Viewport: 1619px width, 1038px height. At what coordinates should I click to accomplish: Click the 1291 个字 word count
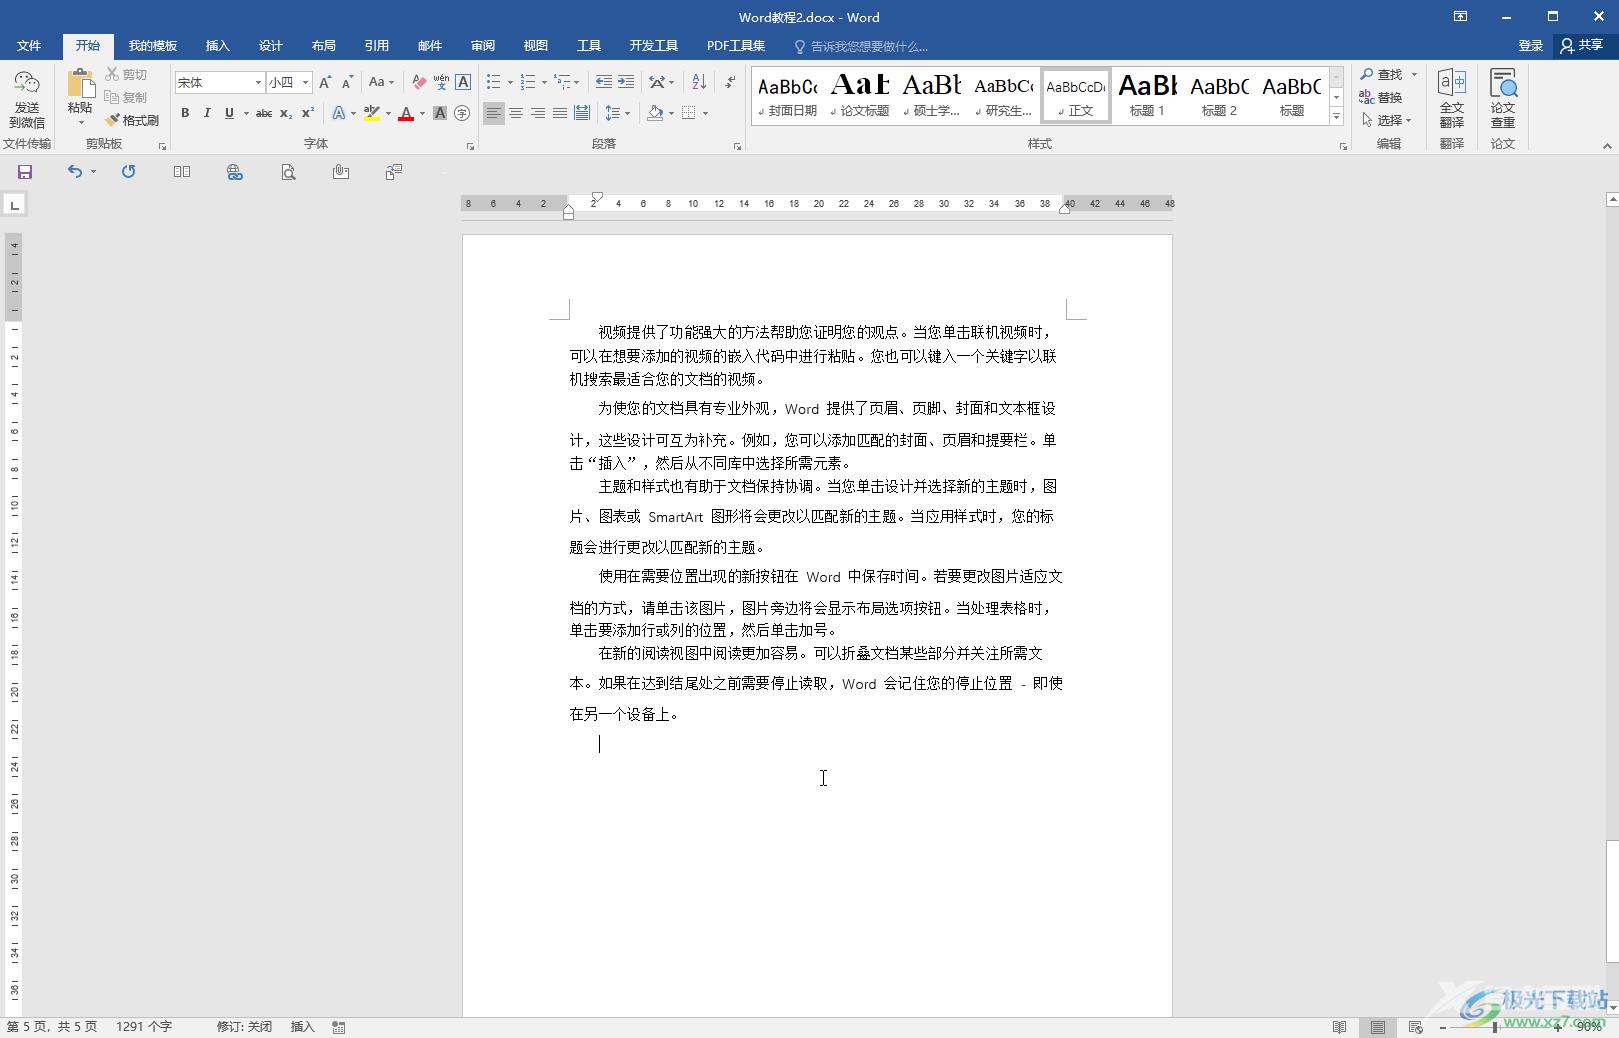[x=144, y=1027]
